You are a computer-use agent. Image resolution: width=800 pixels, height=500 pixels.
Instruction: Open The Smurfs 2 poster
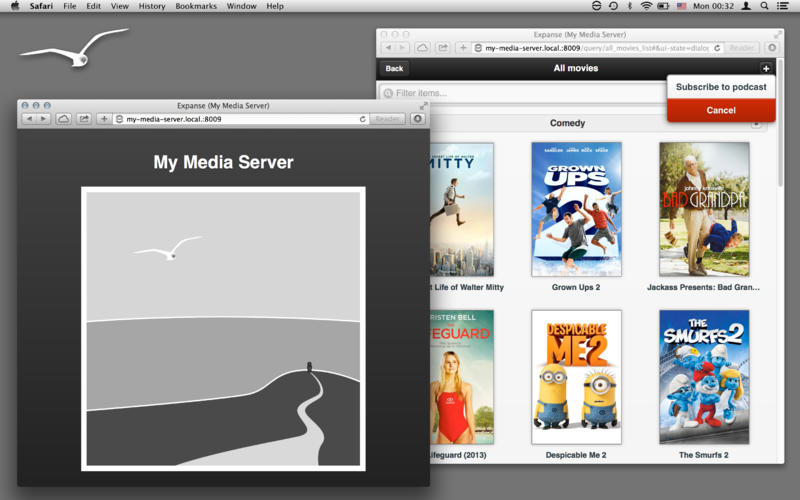[x=704, y=377]
